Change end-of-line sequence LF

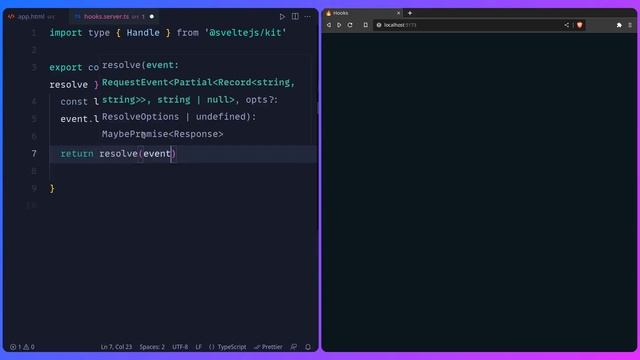198,347
